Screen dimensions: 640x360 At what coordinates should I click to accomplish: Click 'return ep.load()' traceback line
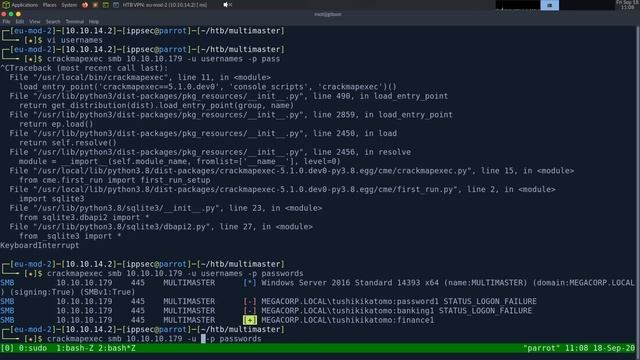coord(56,124)
